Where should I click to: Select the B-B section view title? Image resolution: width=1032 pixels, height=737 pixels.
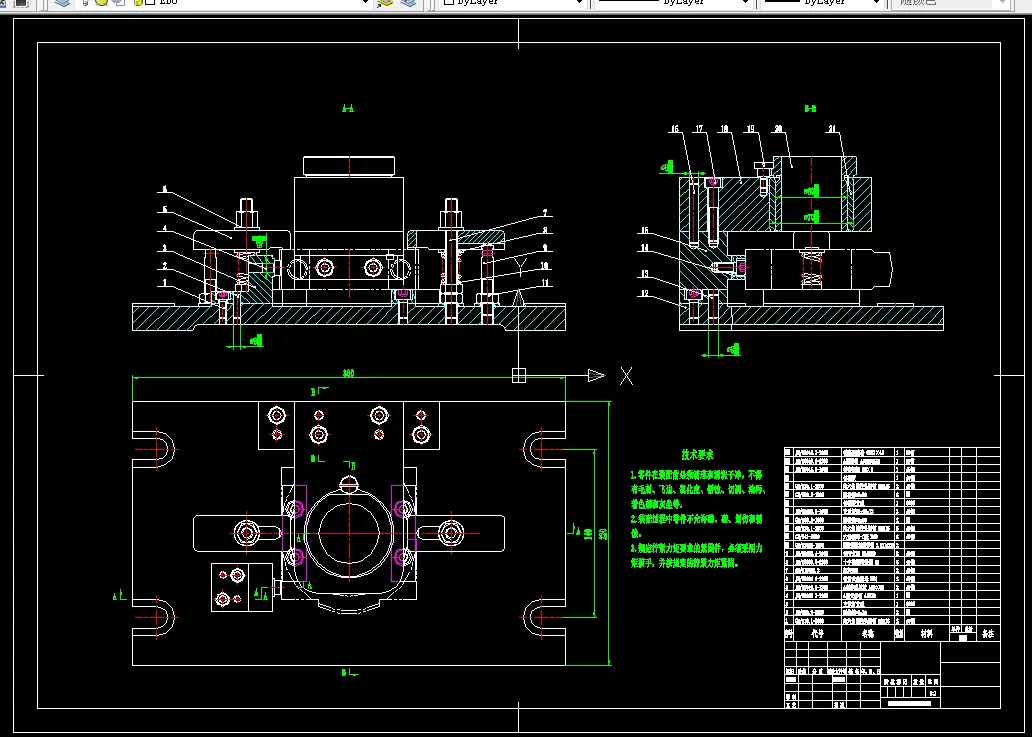point(811,109)
